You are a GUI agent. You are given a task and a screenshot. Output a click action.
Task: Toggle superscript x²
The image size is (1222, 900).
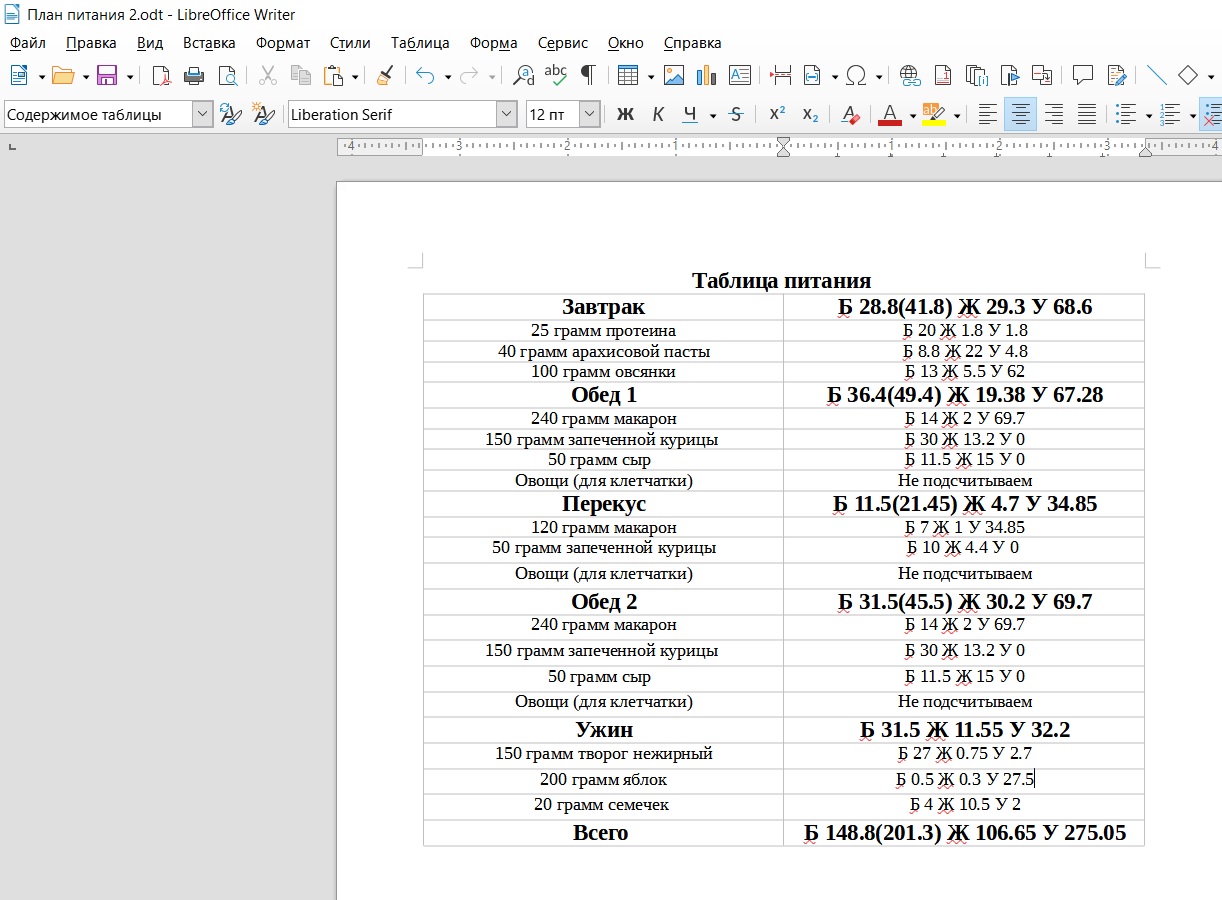click(x=777, y=115)
